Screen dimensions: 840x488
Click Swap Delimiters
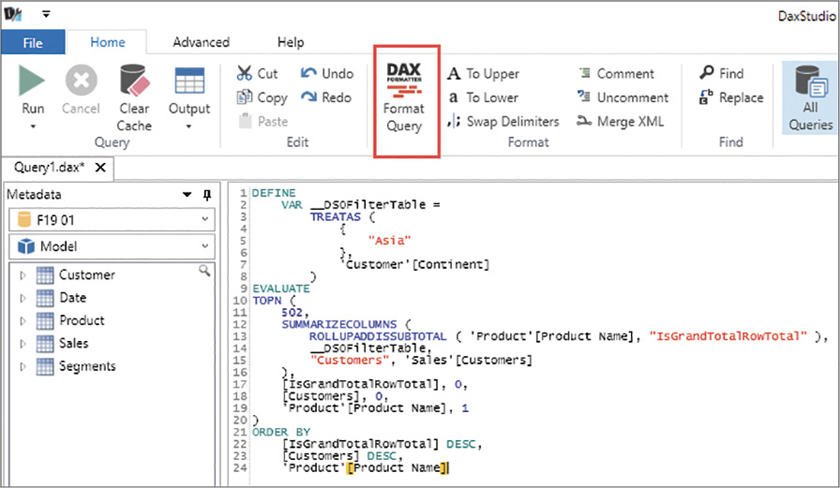click(503, 122)
